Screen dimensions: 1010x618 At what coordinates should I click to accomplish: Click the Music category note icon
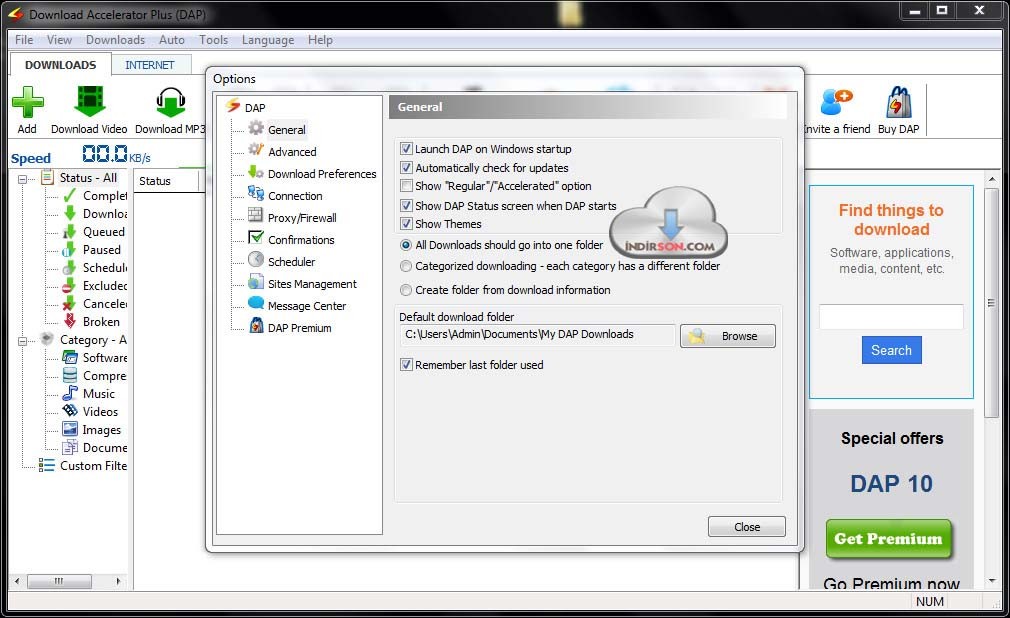pos(70,393)
